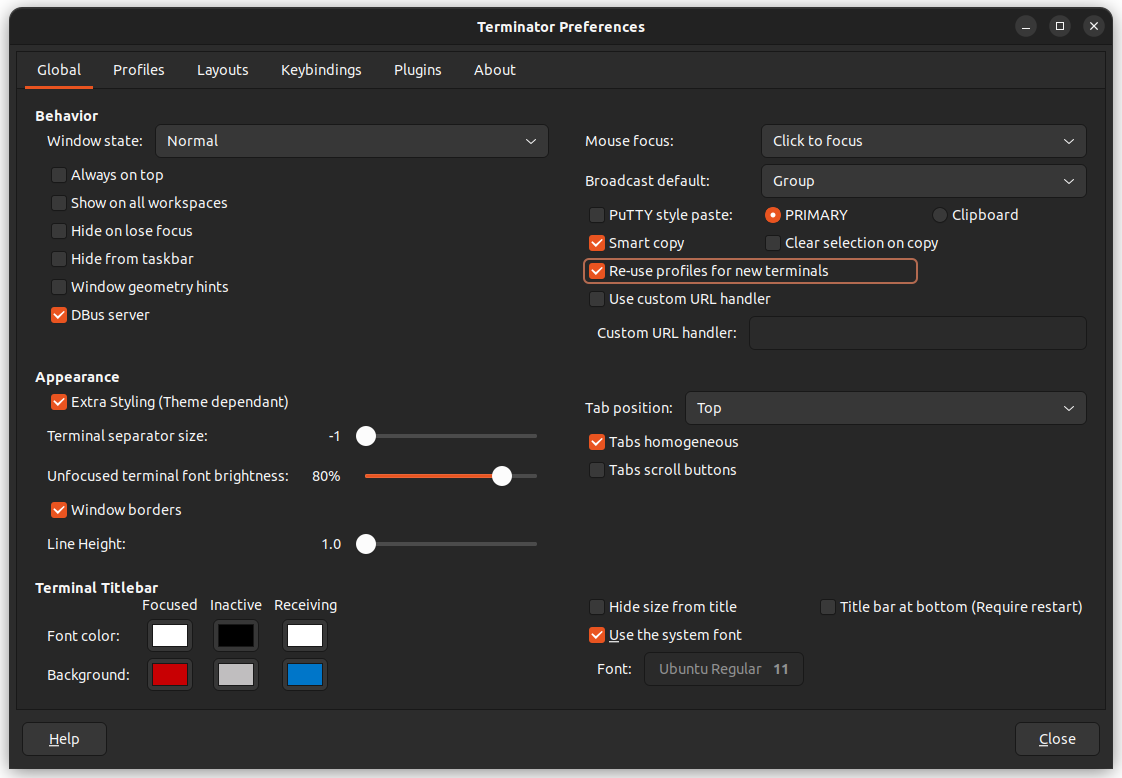Open the Inactive font color swatch

click(x=235, y=636)
